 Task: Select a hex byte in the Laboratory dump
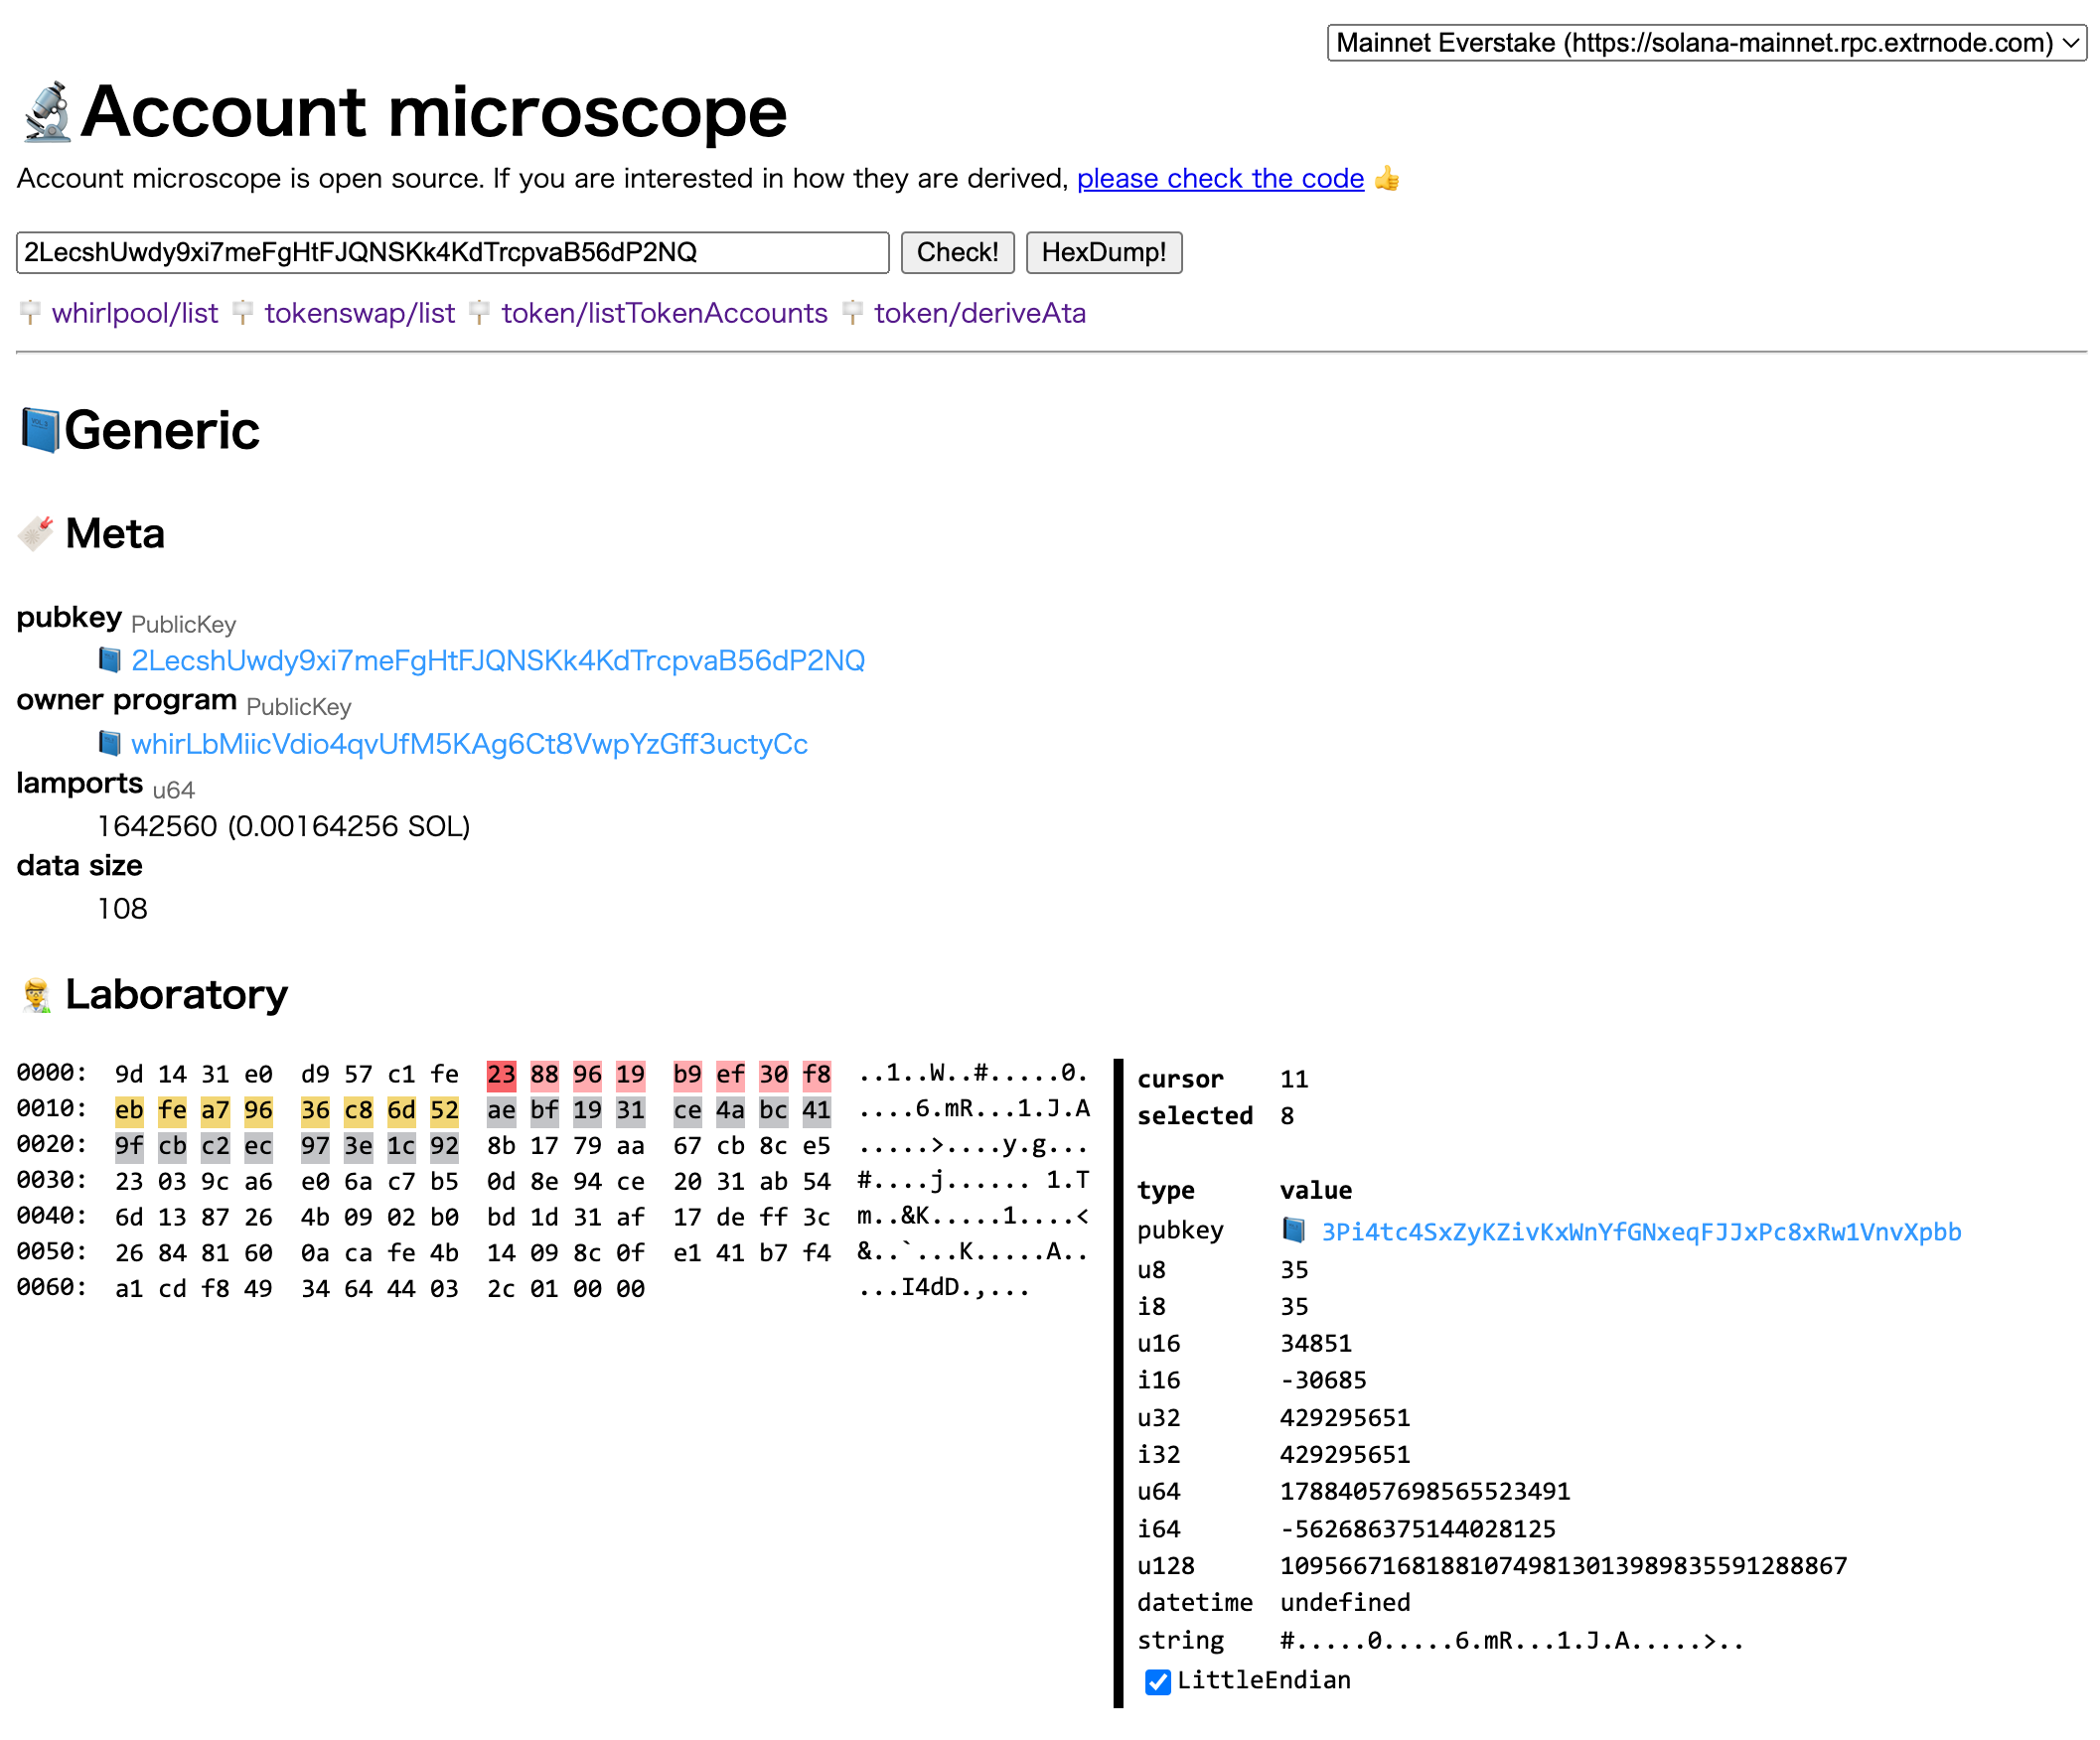point(501,1074)
